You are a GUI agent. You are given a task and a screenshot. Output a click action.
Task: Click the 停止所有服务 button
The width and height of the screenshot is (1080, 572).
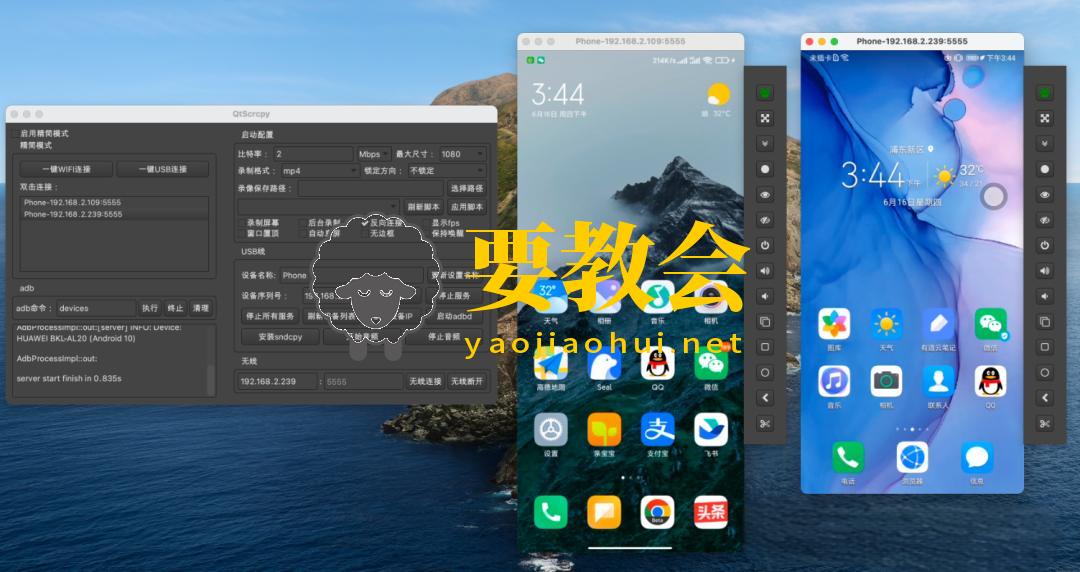click(x=269, y=316)
